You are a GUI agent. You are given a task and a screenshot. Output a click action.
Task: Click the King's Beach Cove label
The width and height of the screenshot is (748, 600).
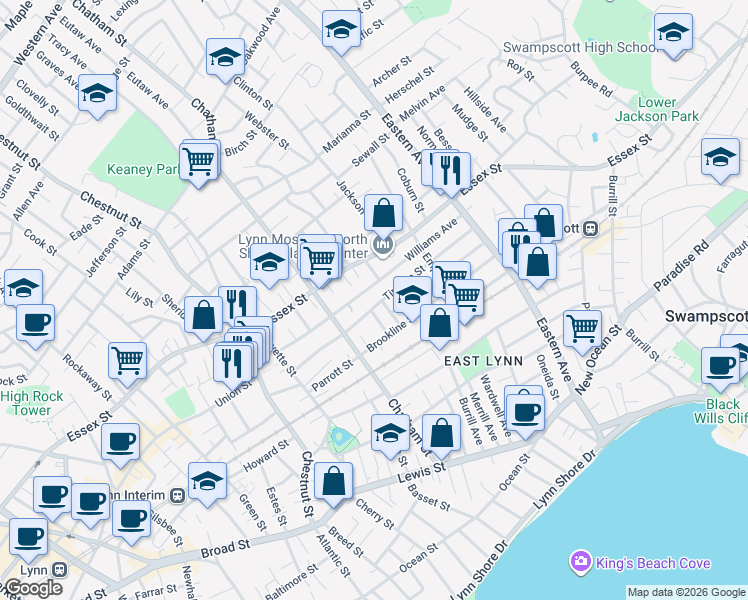(x=653, y=563)
